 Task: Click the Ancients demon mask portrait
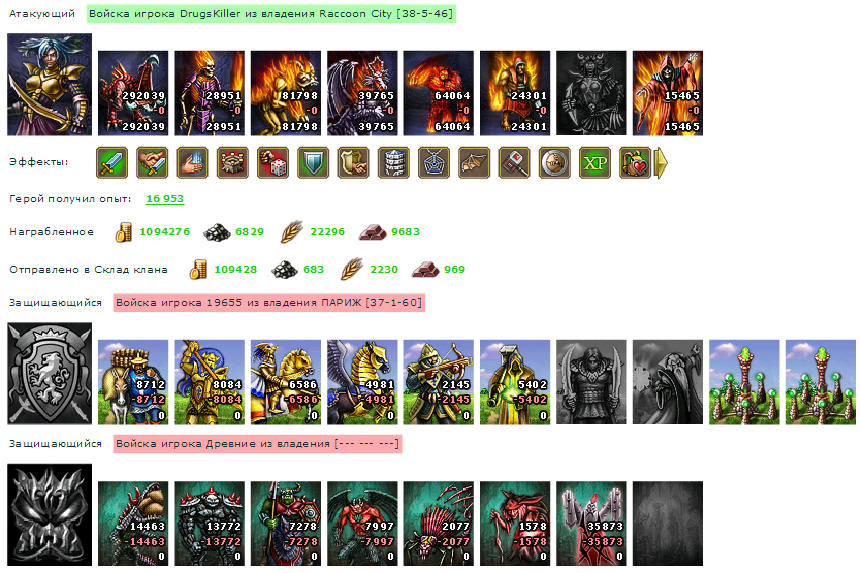coord(49,515)
